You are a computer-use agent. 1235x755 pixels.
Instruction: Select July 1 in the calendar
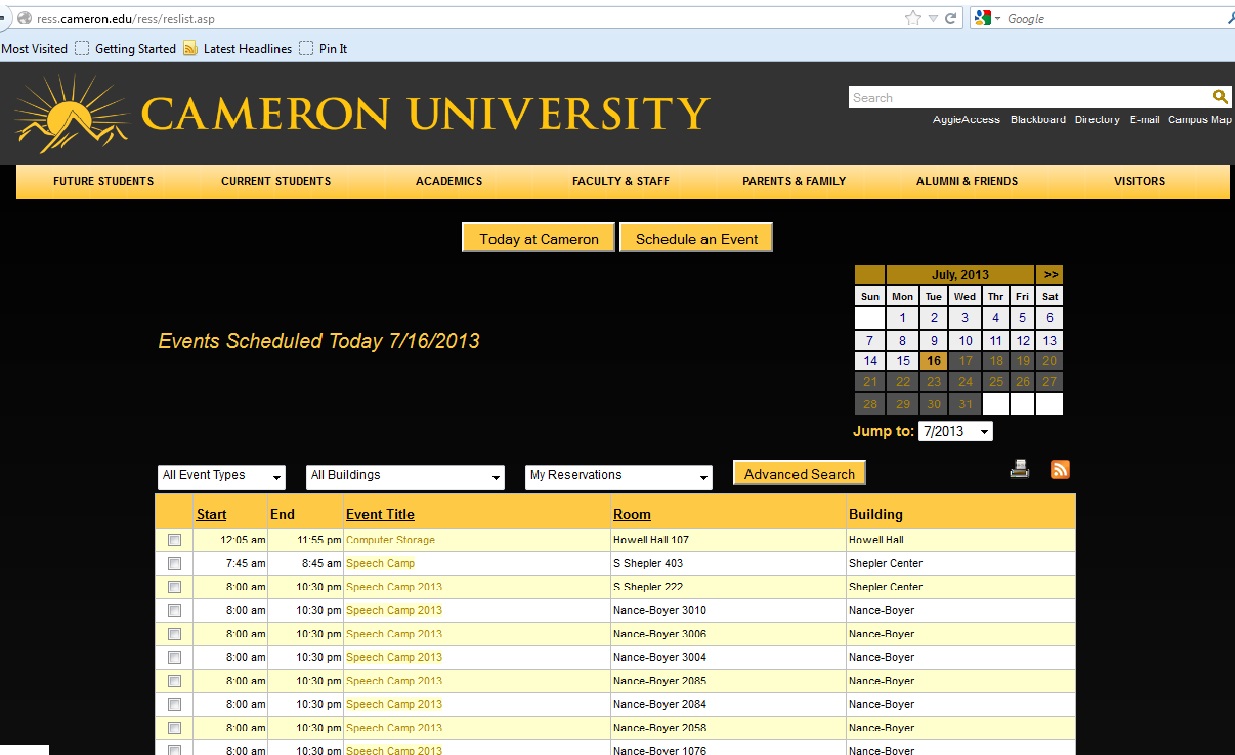tap(902, 318)
